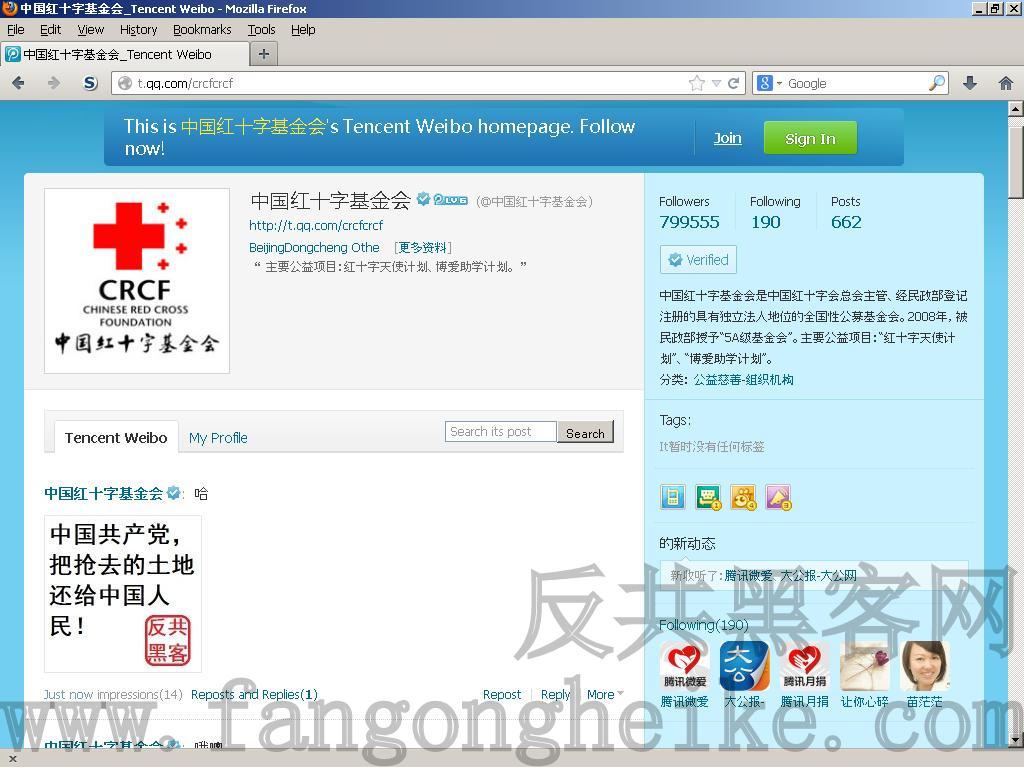Open the Google search engine selector
Image resolution: width=1024 pixels, height=768 pixels.
[x=769, y=83]
